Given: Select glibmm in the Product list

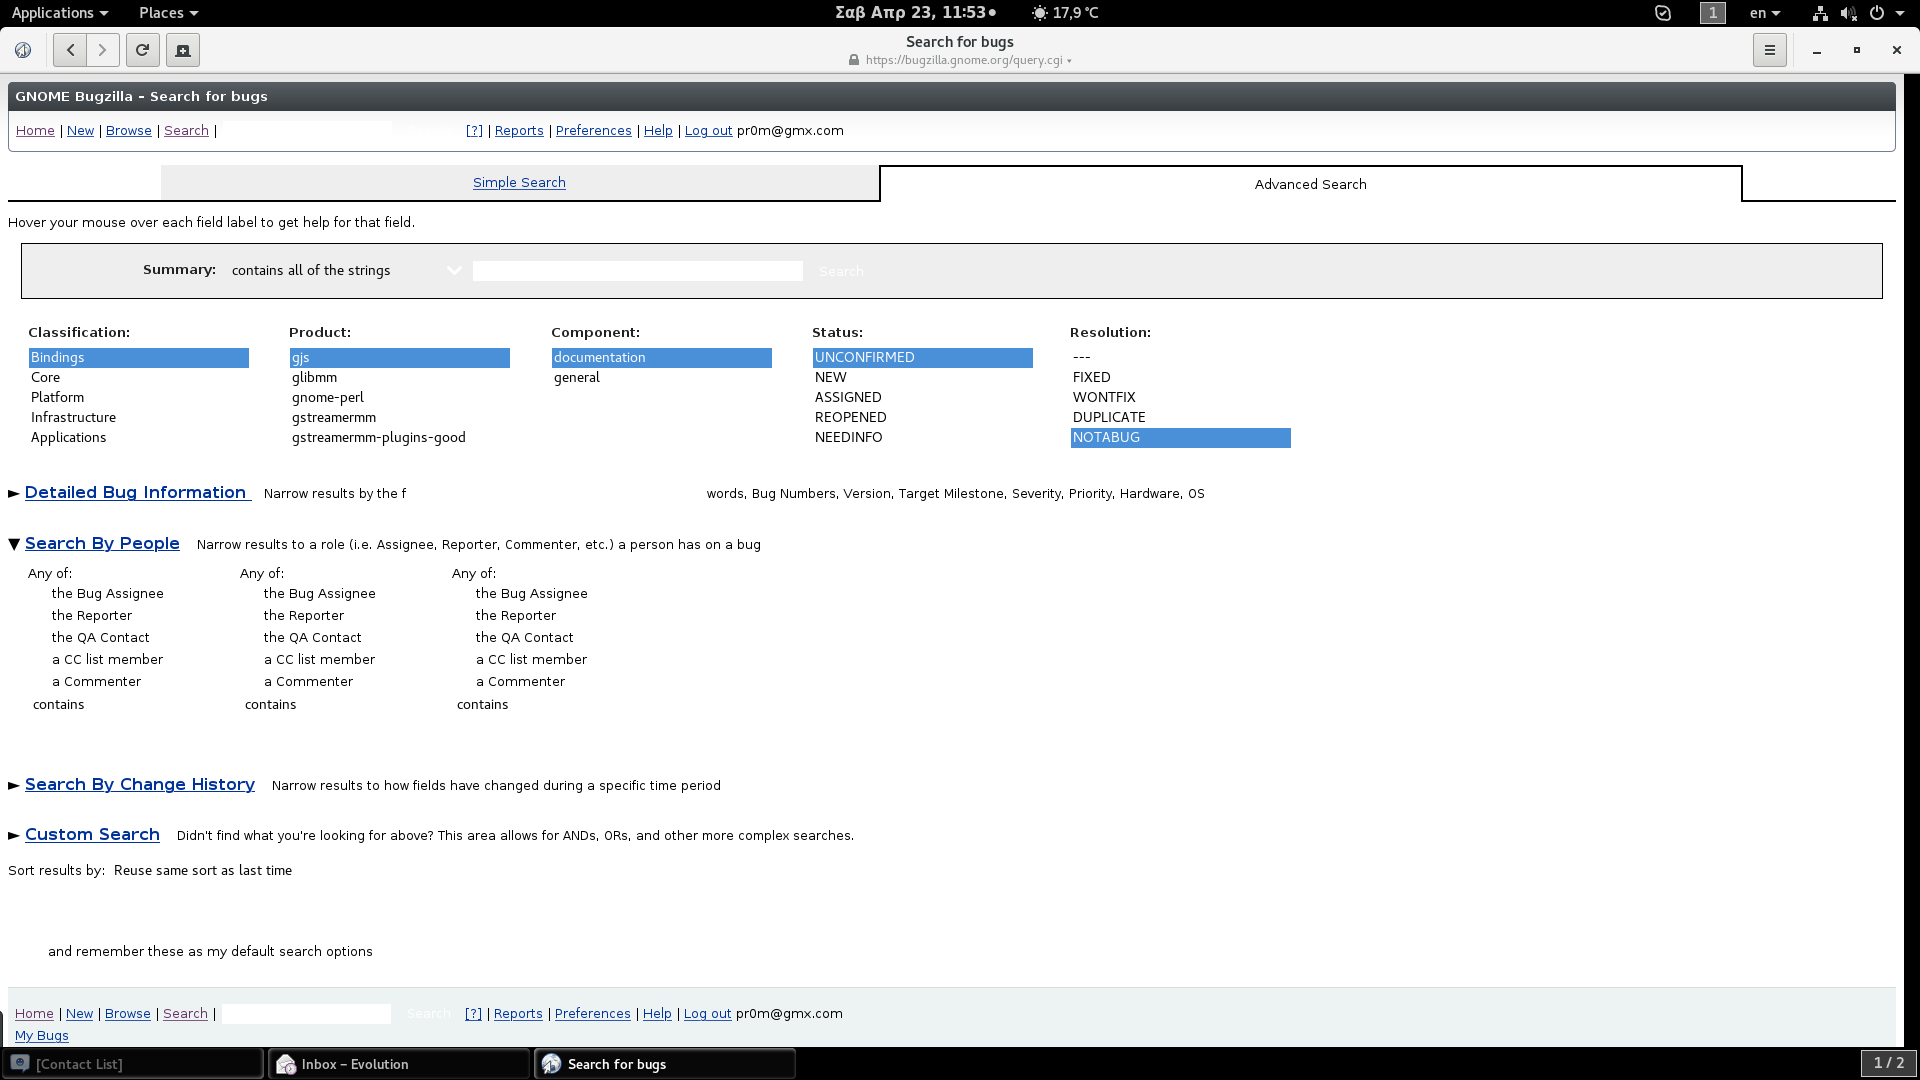Looking at the screenshot, I should click(x=400, y=377).
